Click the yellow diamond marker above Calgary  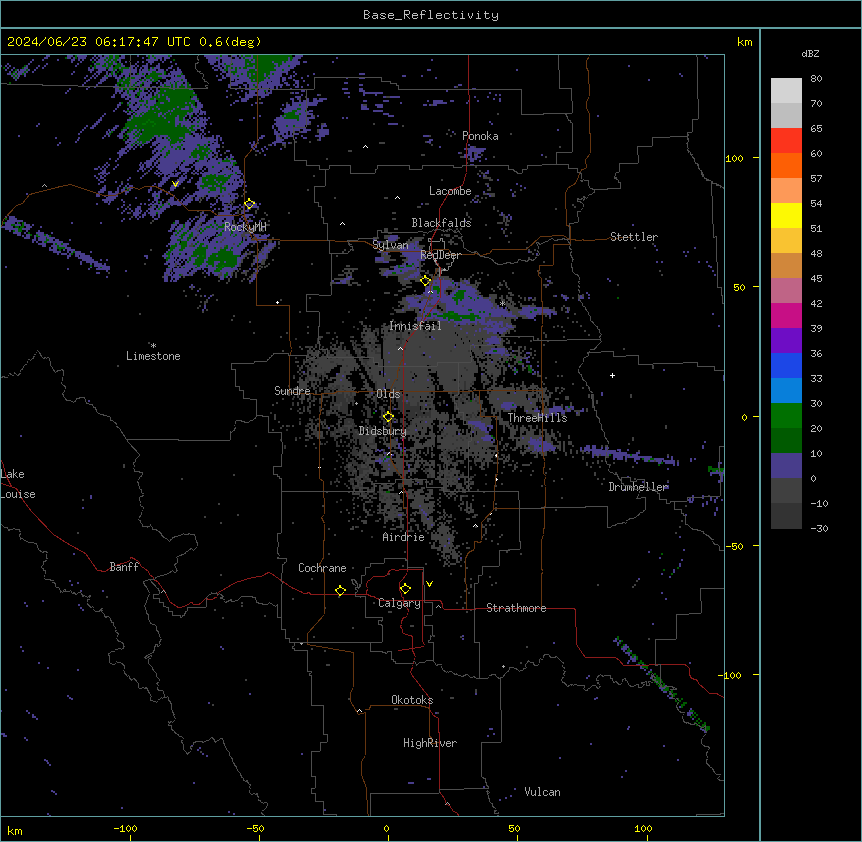coord(405,589)
